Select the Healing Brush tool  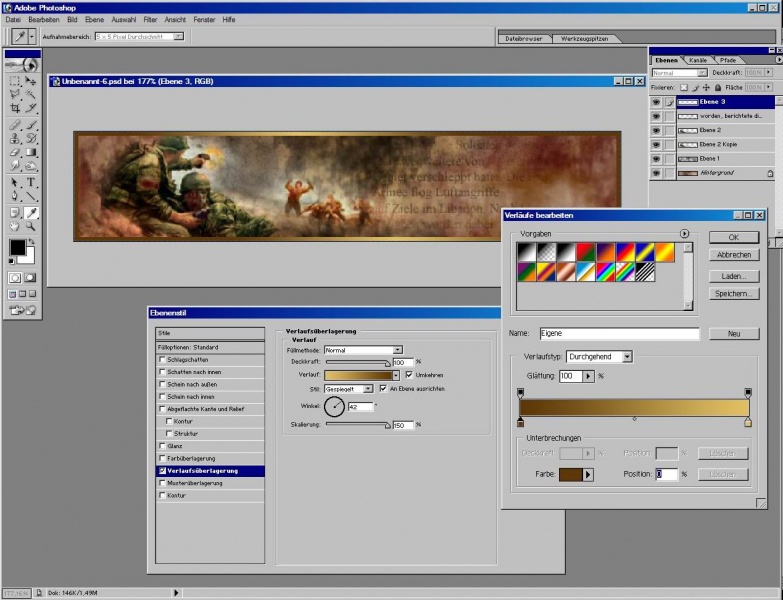pos(15,125)
